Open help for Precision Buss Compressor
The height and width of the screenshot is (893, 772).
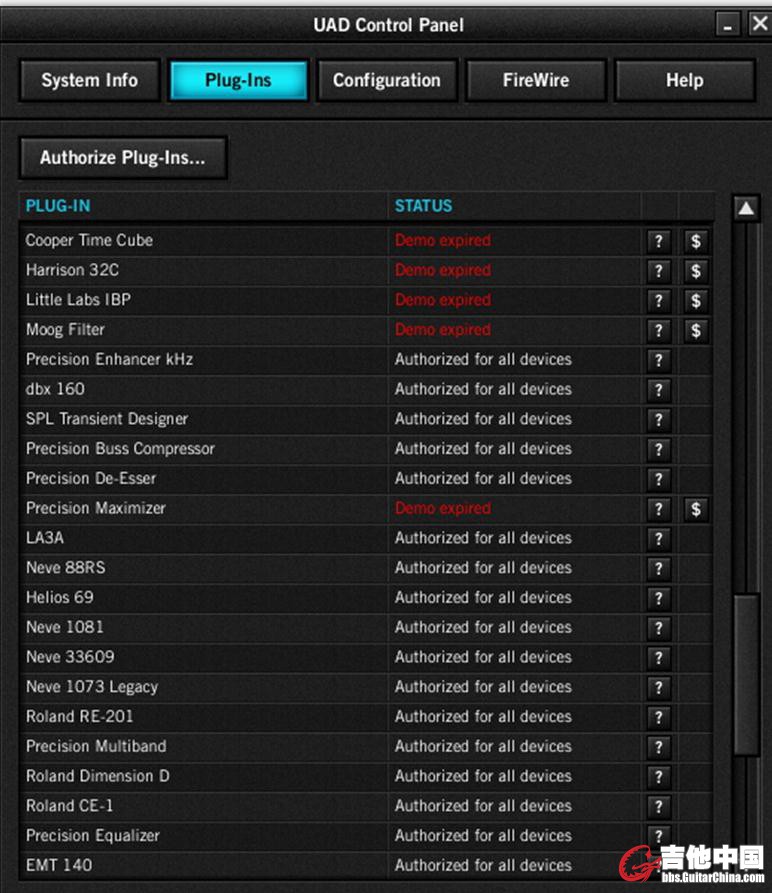pos(659,449)
